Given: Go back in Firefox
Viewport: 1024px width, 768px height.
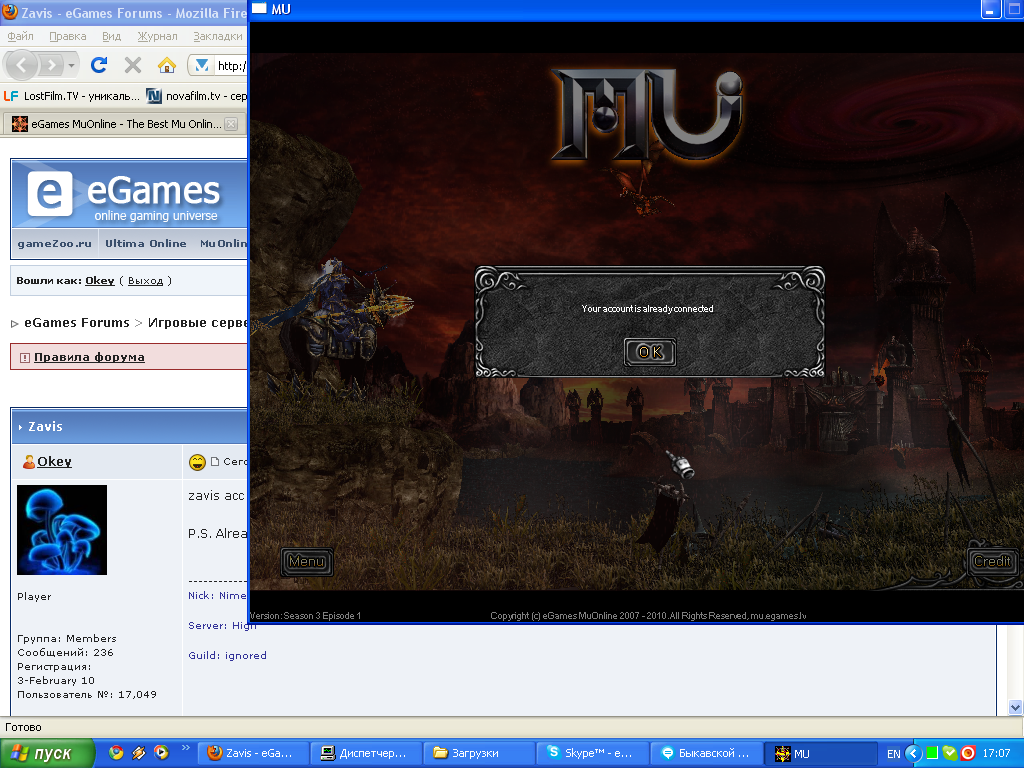Looking at the screenshot, I should pos(22,65).
